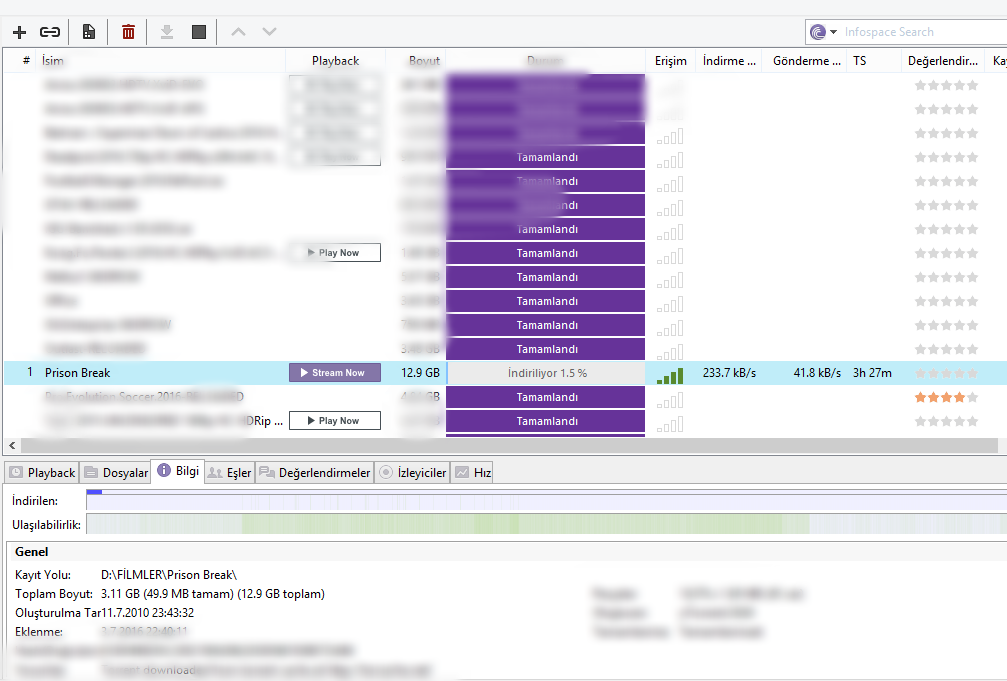Click the Start download arrow icon
The width and height of the screenshot is (1007, 681).
pyautogui.click(x=167, y=31)
